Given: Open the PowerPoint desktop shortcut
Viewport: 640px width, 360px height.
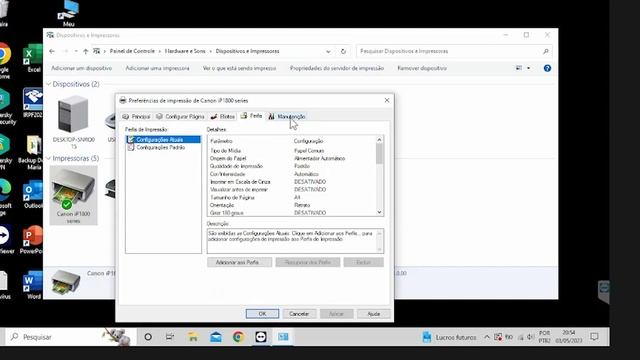Looking at the screenshot, I should coord(33,240).
